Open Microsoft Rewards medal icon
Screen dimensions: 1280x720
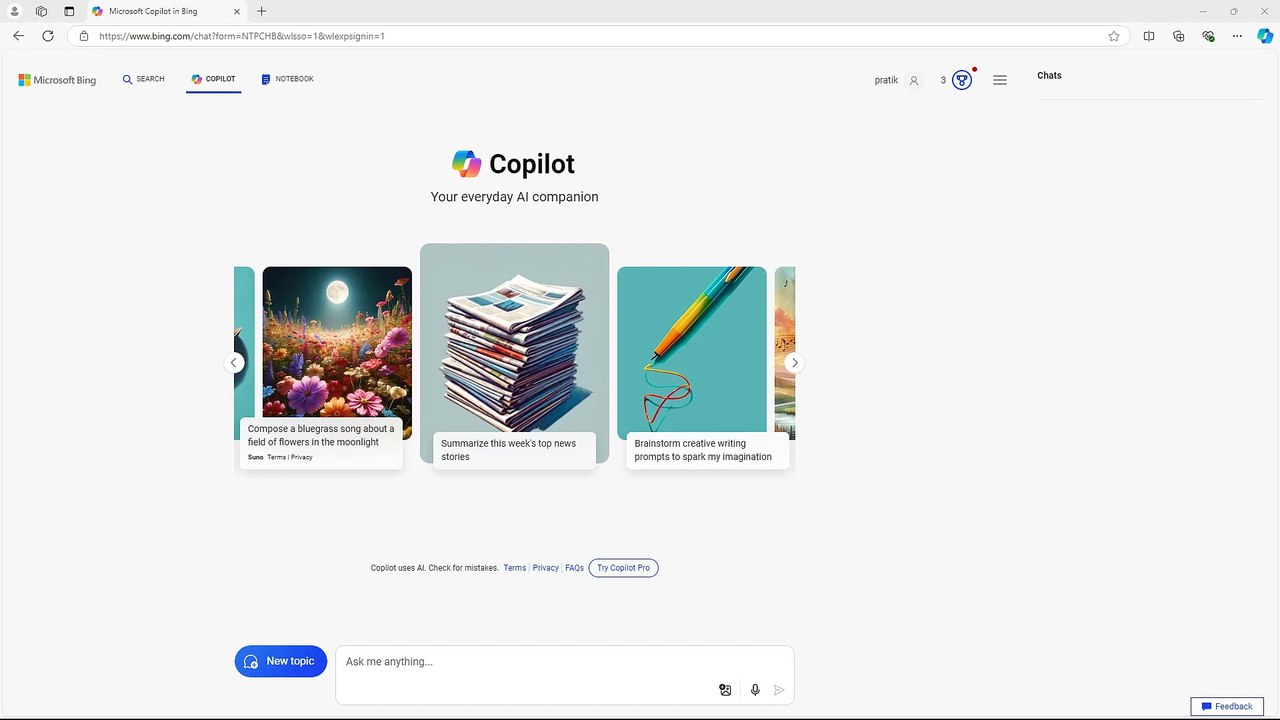coord(962,80)
